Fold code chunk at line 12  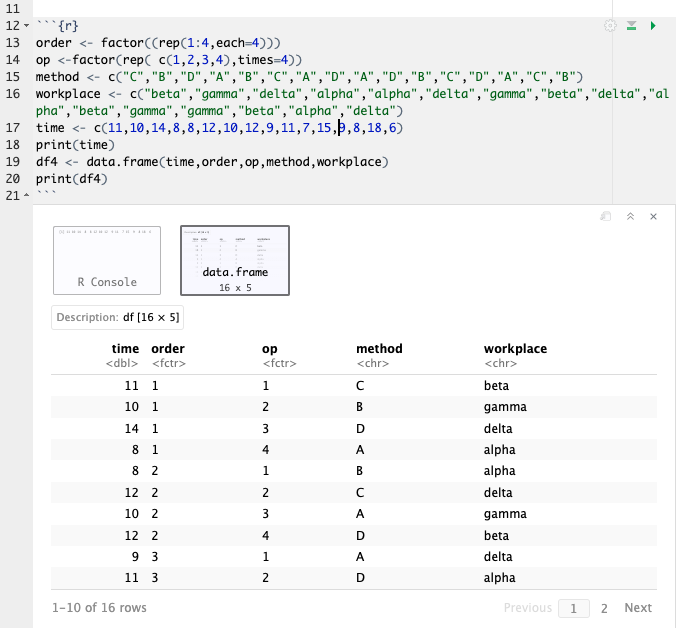coord(27,26)
